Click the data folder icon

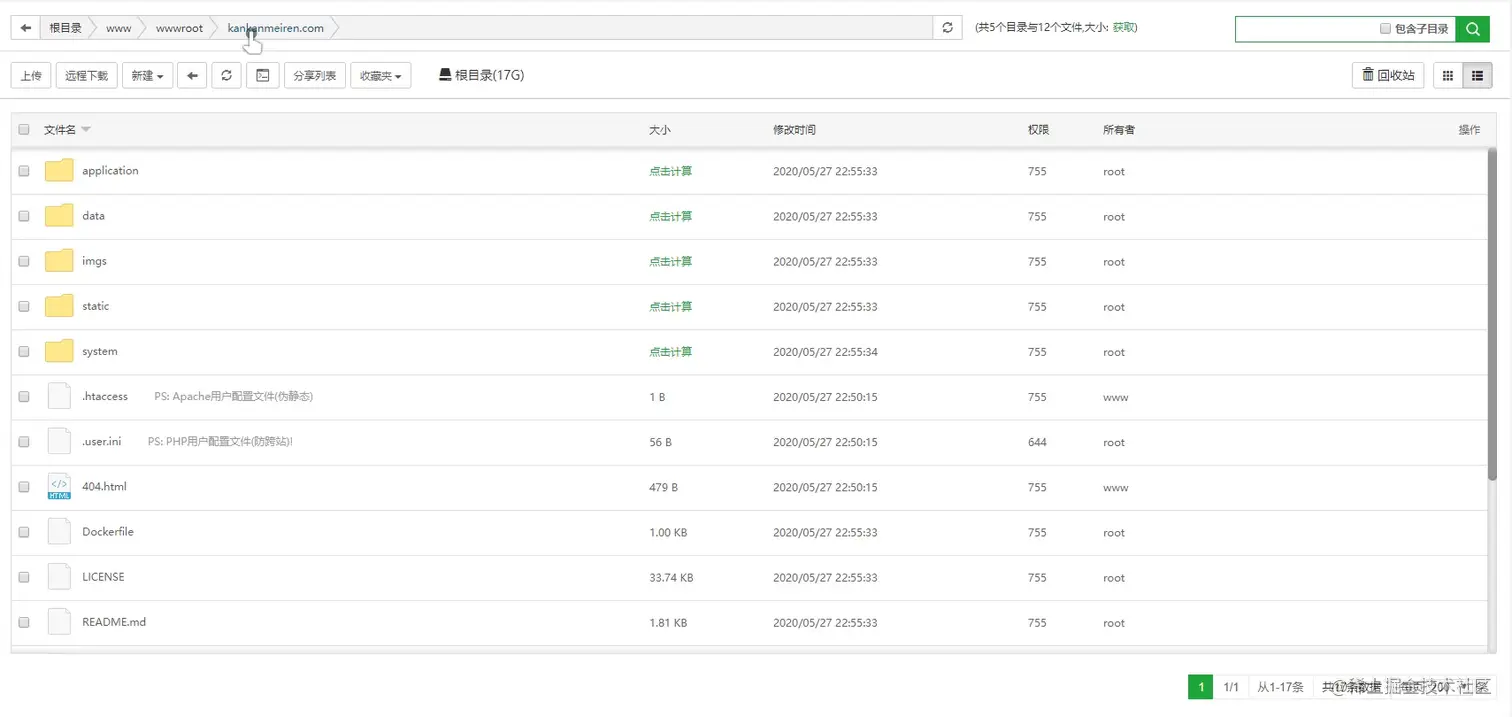click(x=59, y=216)
